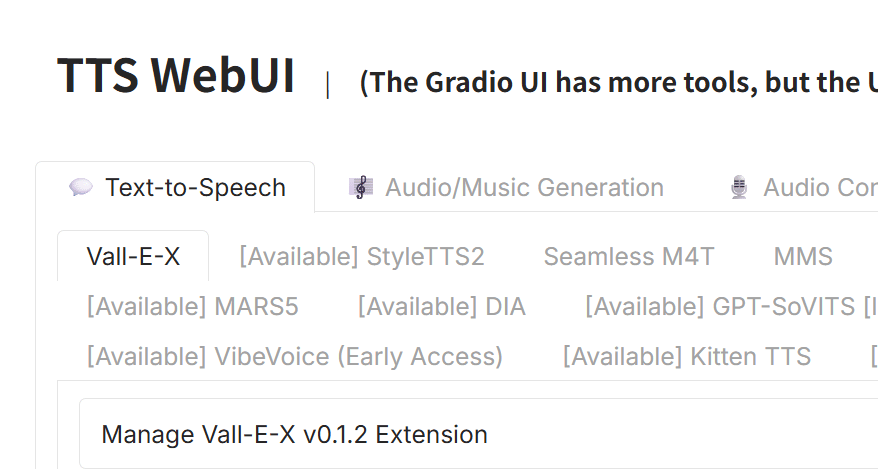The width and height of the screenshot is (878, 469).
Task: Click the speech bubble icon on Text-to-Speech
Action: (x=81, y=187)
